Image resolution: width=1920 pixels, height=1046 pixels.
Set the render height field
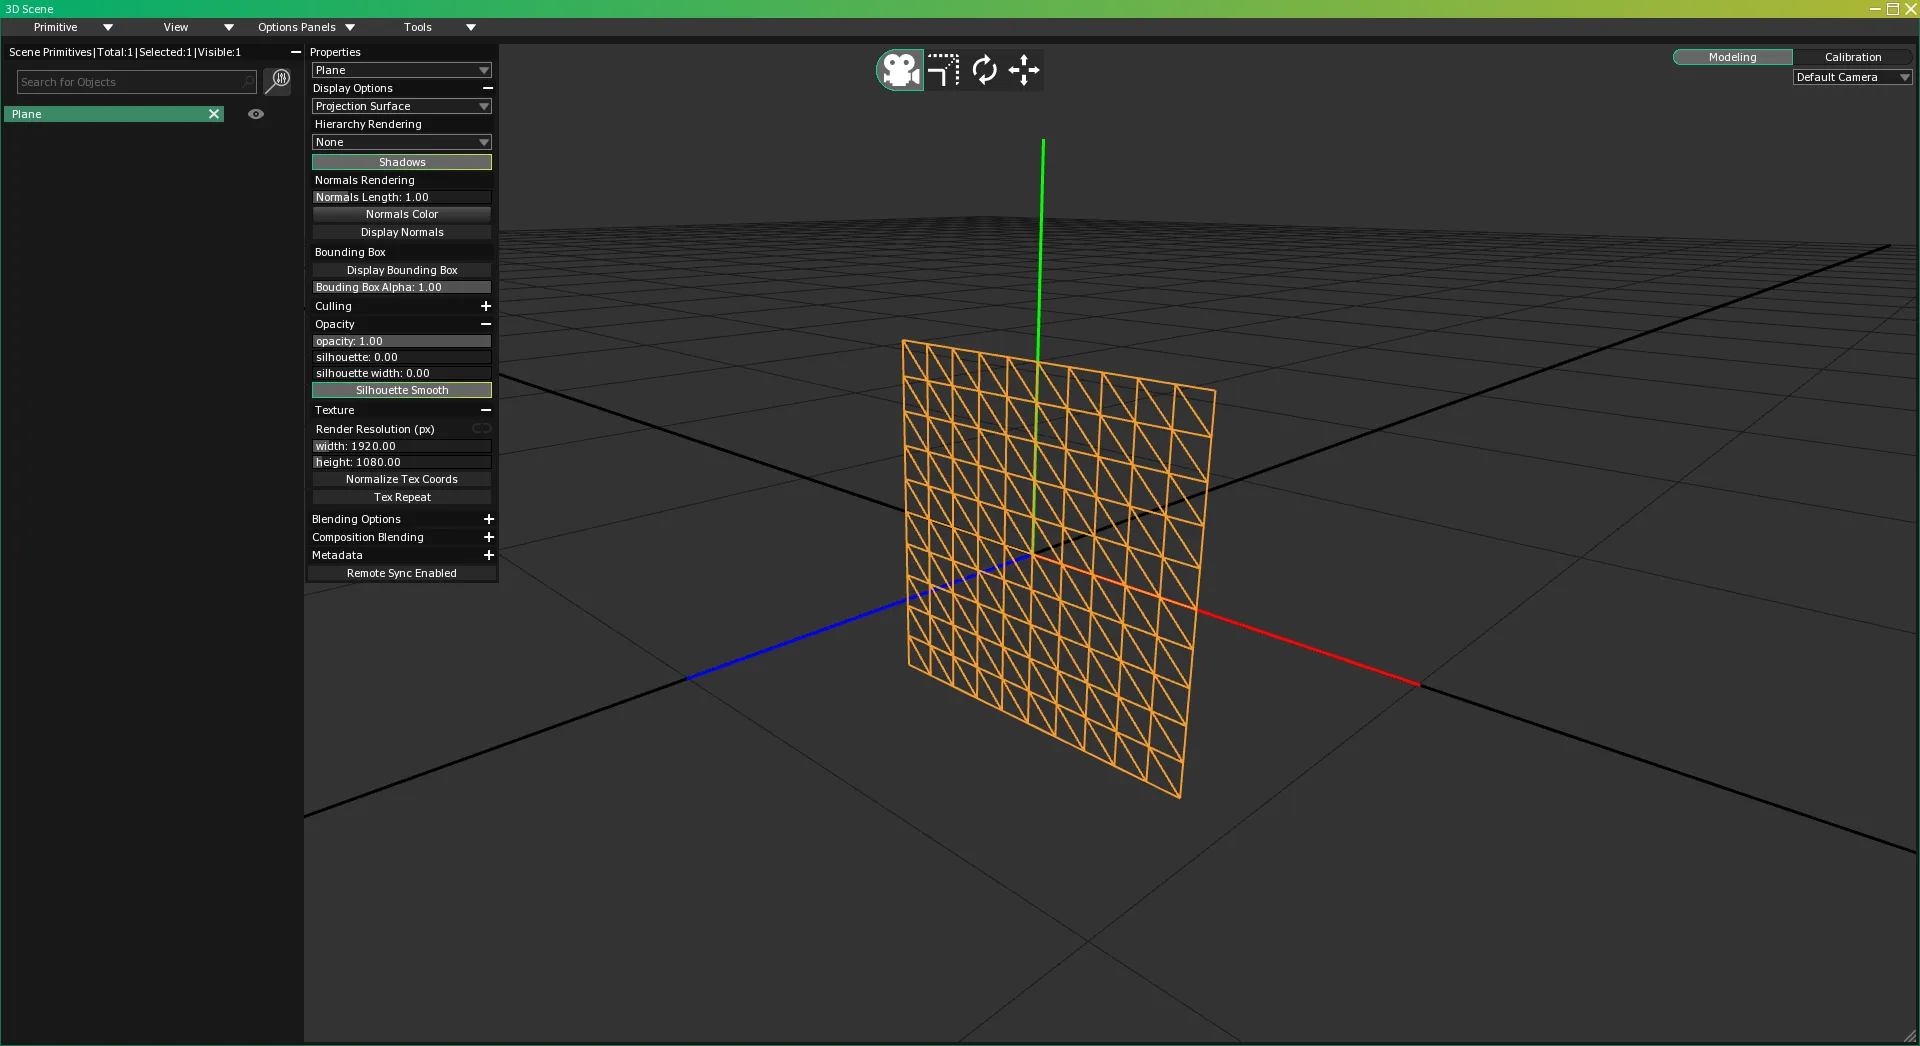coord(402,462)
